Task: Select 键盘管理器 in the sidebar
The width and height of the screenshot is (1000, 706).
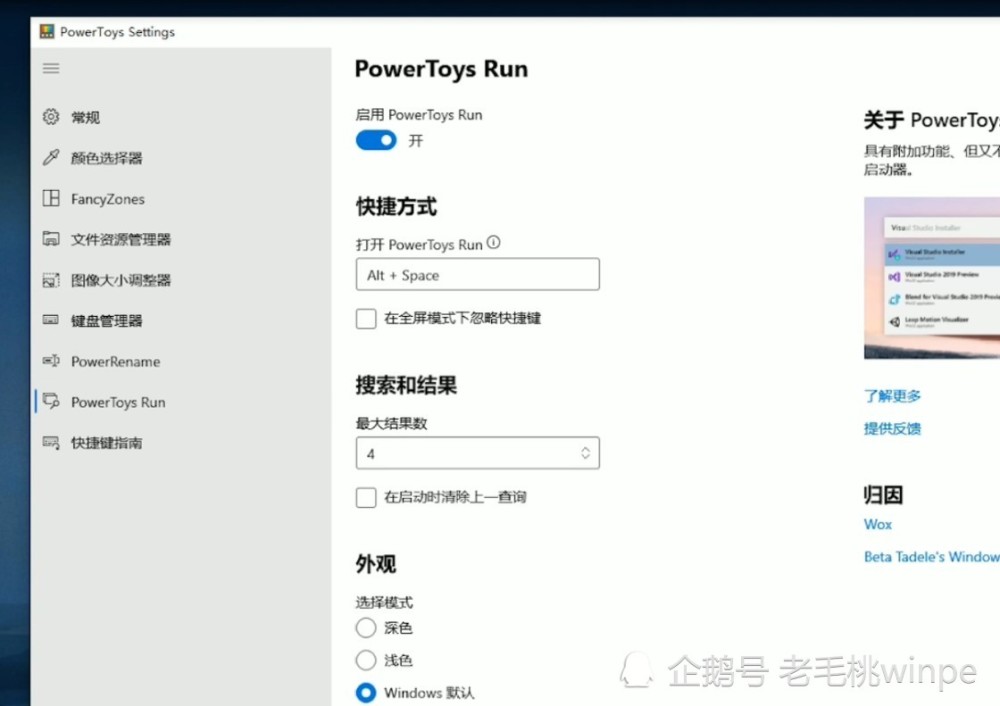Action: click(x=107, y=321)
